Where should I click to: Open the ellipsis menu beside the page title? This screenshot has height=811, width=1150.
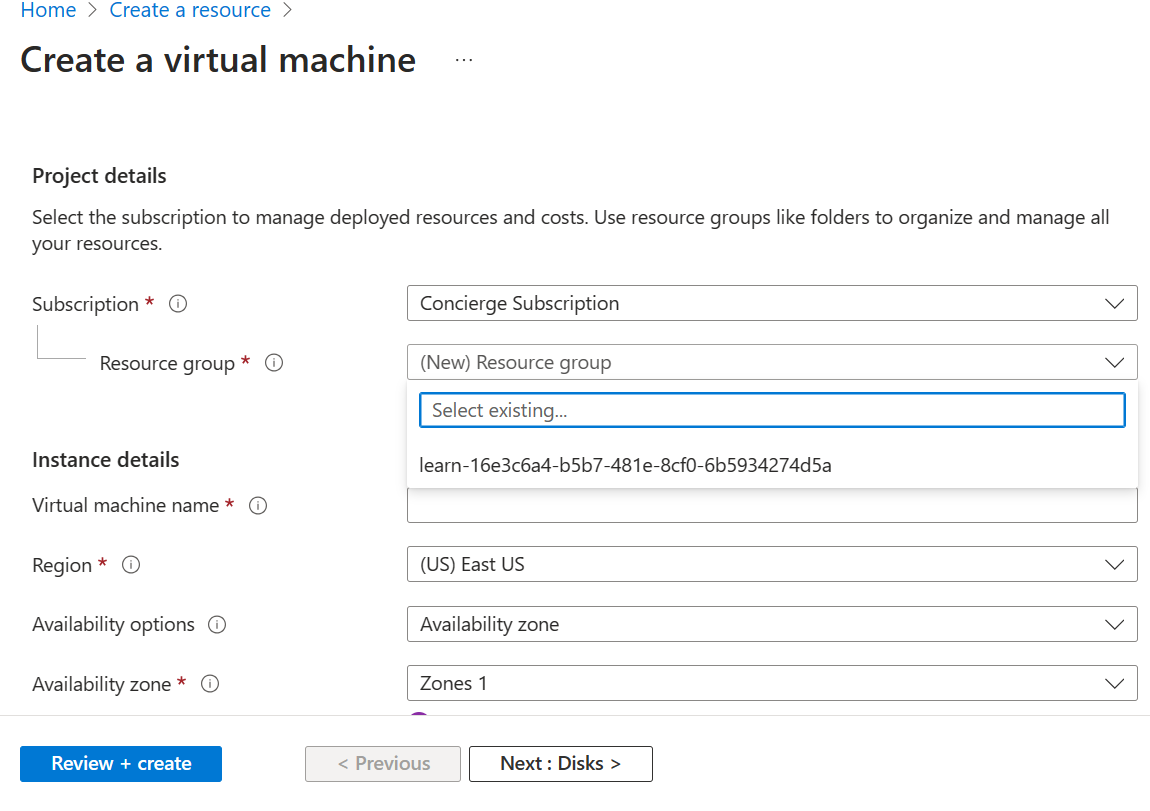click(x=464, y=60)
